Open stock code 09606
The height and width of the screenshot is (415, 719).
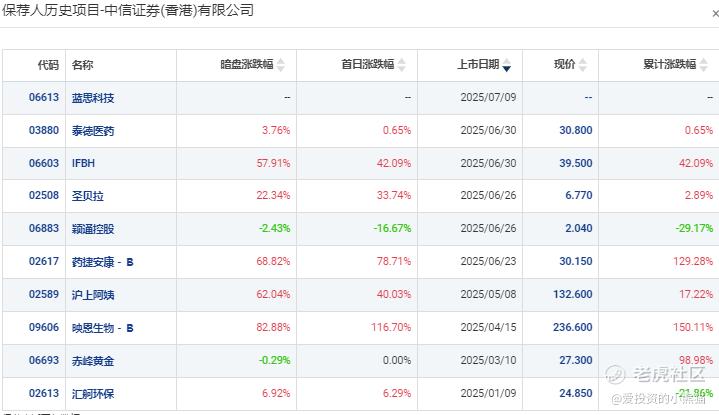coord(44,327)
